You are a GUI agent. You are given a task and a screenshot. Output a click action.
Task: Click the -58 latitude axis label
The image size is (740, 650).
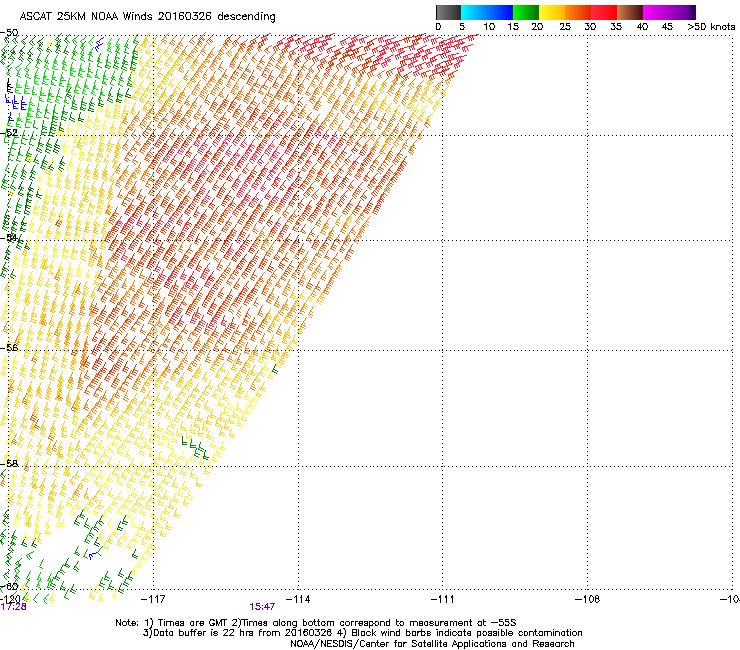(x=9, y=464)
